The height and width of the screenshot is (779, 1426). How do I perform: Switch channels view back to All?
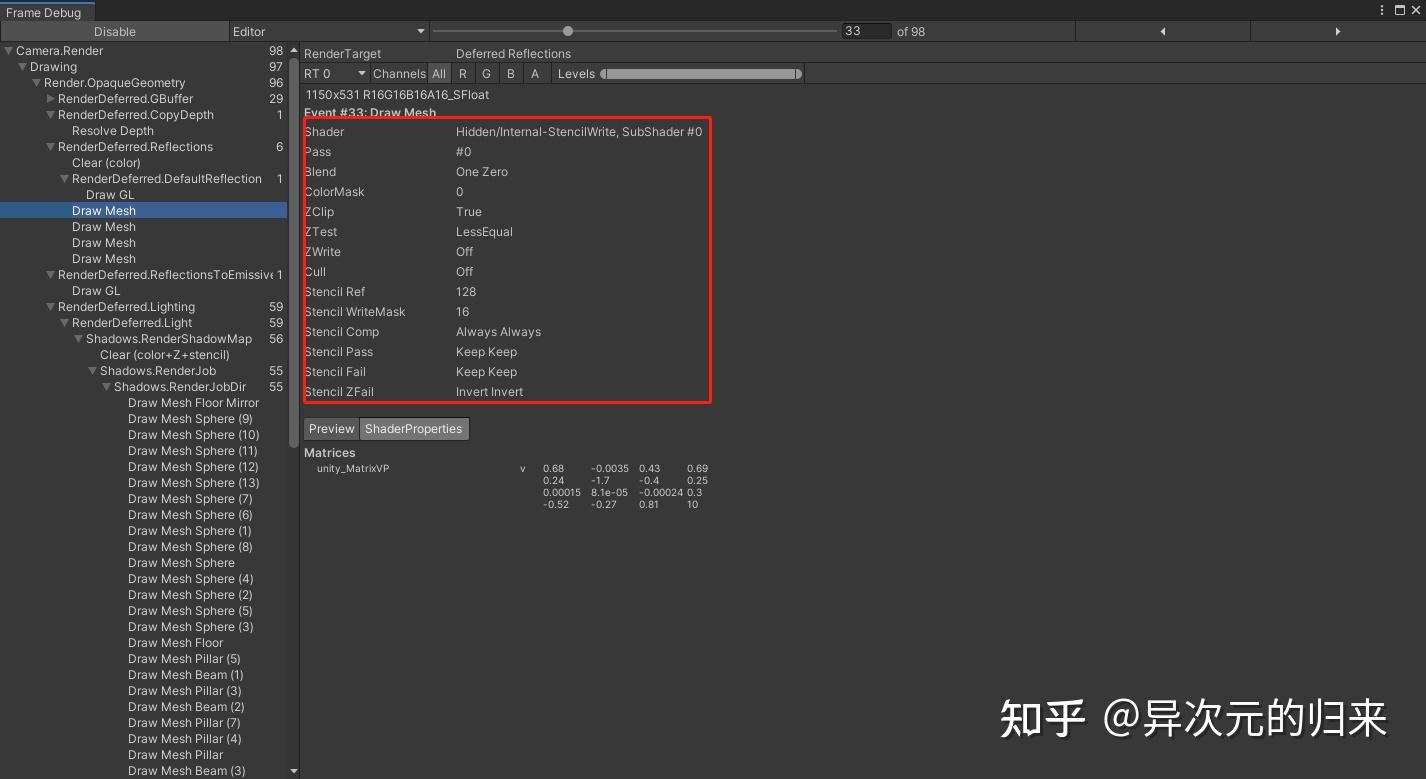coord(439,73)
